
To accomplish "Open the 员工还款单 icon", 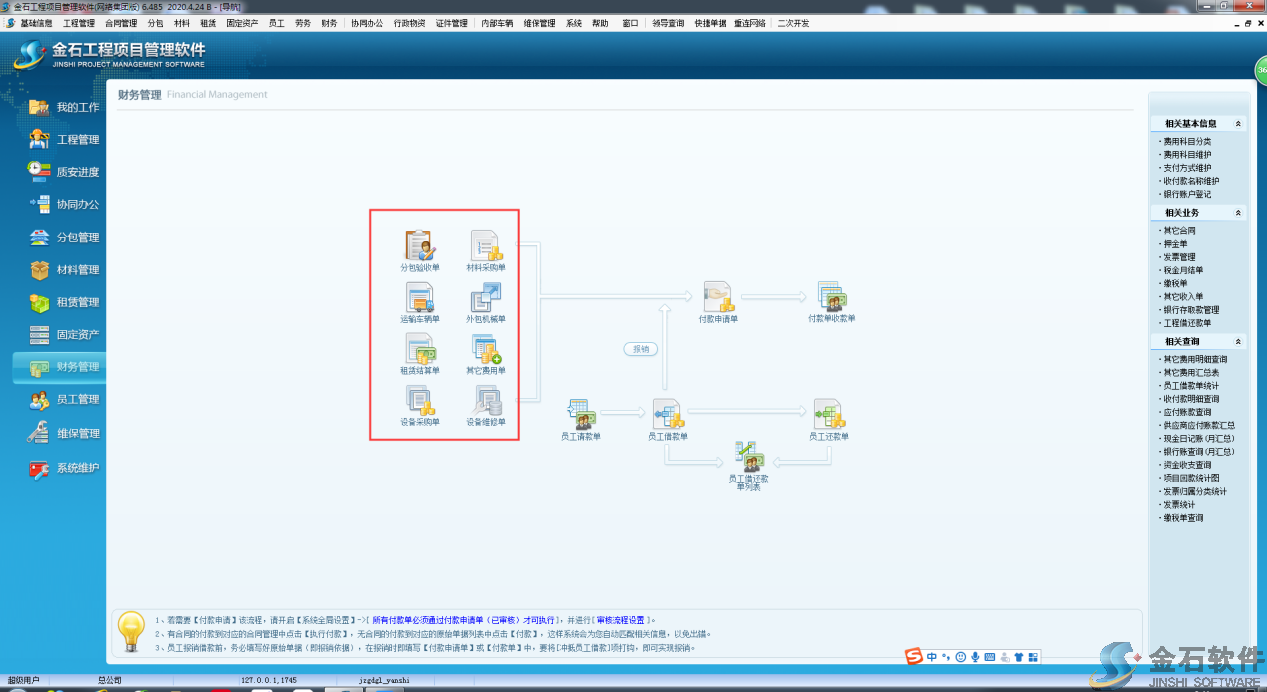I will coord(828,414).
